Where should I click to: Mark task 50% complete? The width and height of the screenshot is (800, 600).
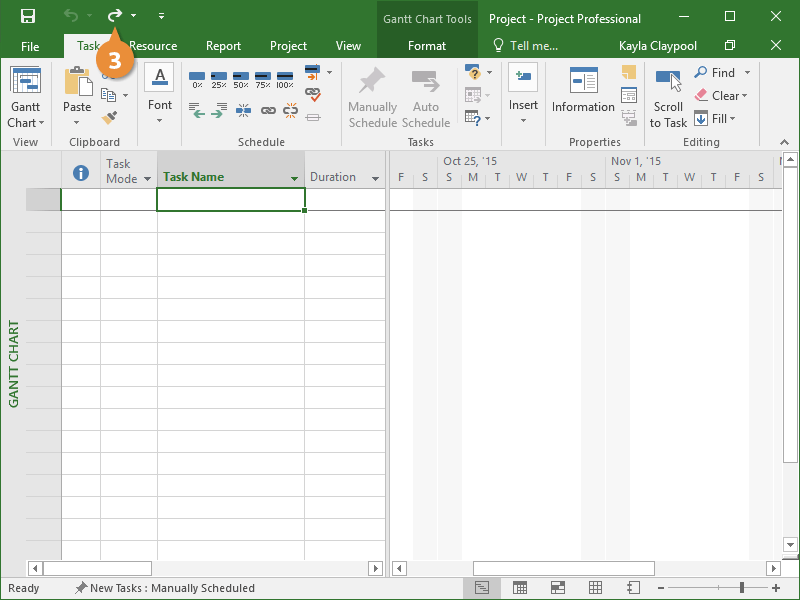pos(241,79)
